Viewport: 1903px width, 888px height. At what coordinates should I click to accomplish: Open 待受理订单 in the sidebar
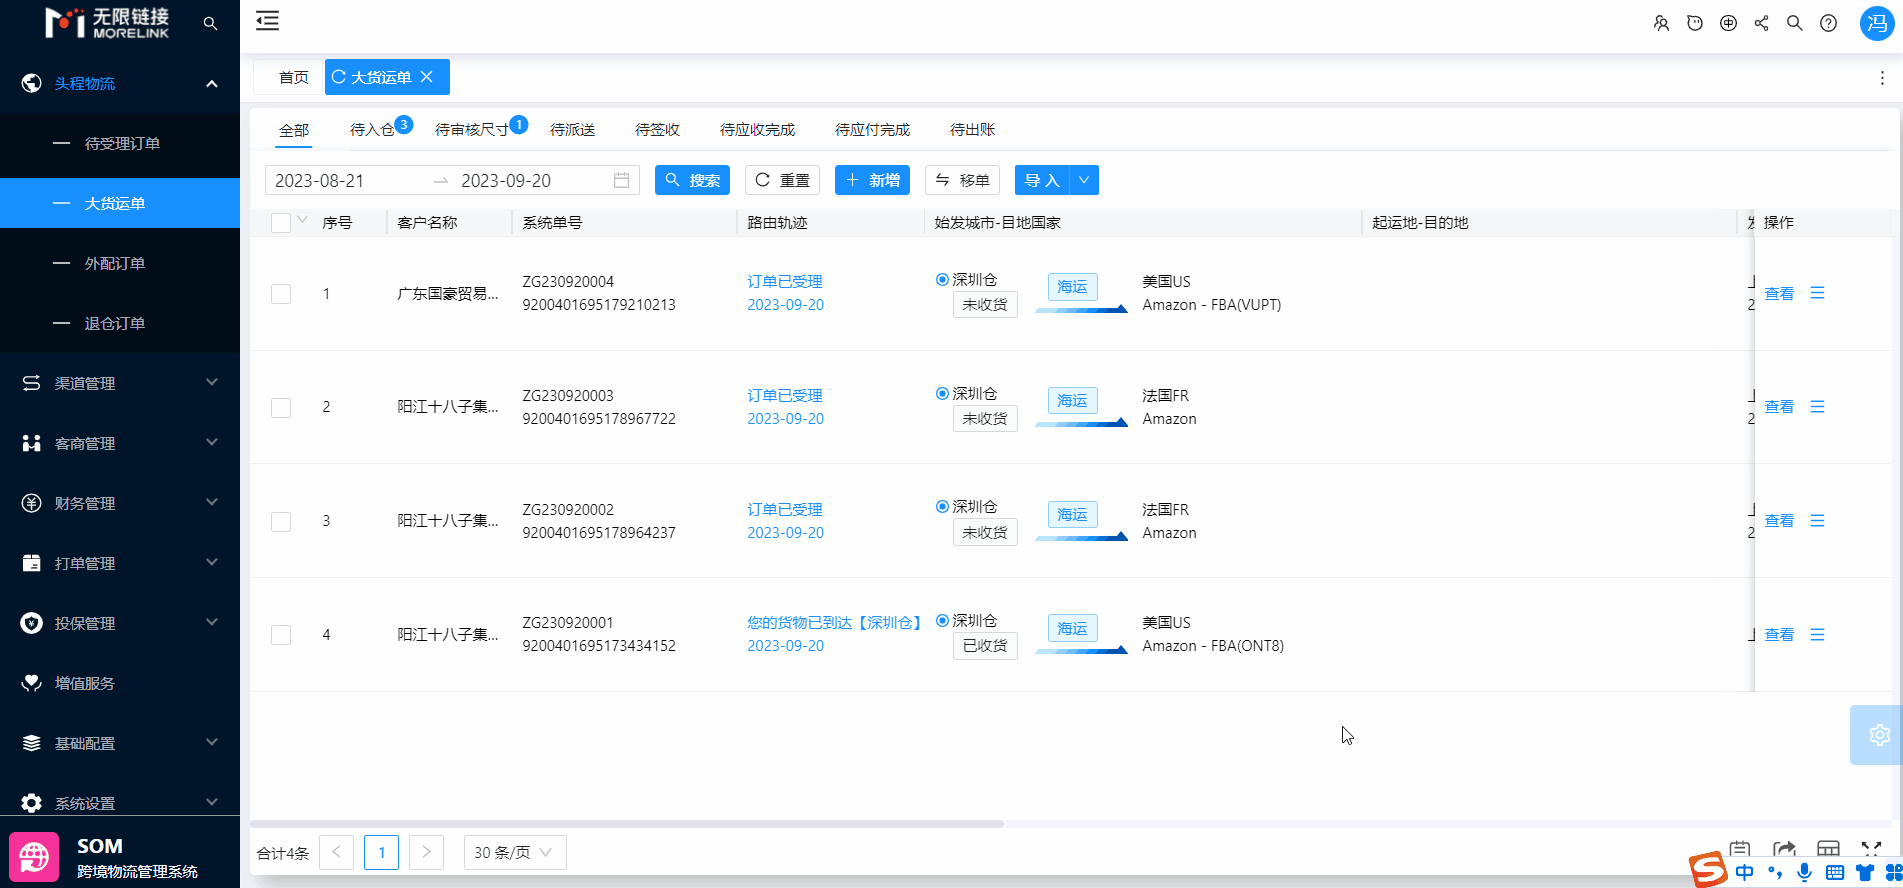pos(120,143)
